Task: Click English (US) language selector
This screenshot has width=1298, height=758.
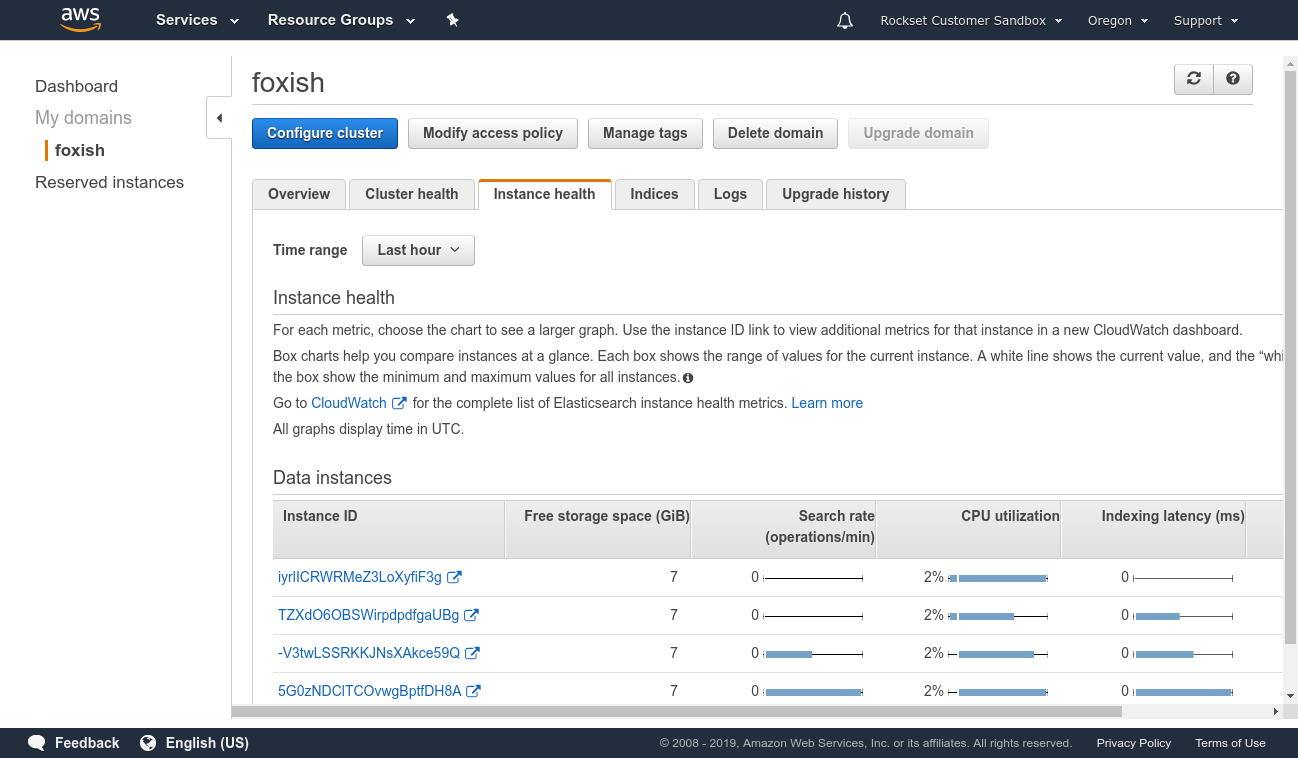Action: [x=207, y=743]
